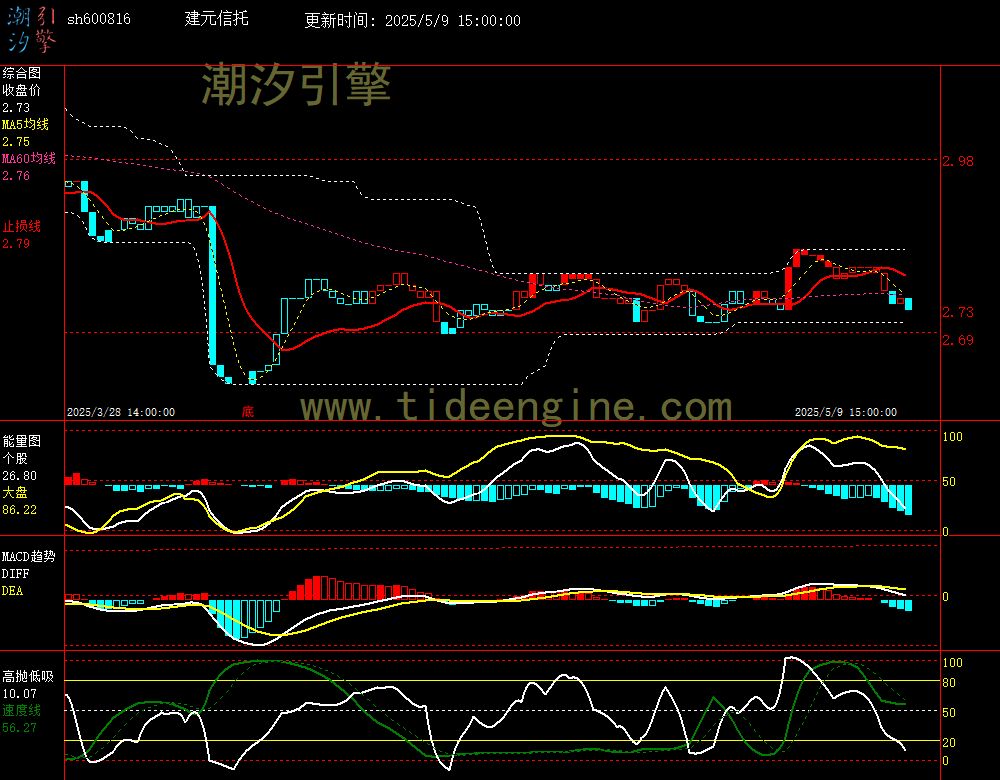1000x780 pixels.
Task: Click the tall cyan crash candlestick
Action: coord(212,286)
